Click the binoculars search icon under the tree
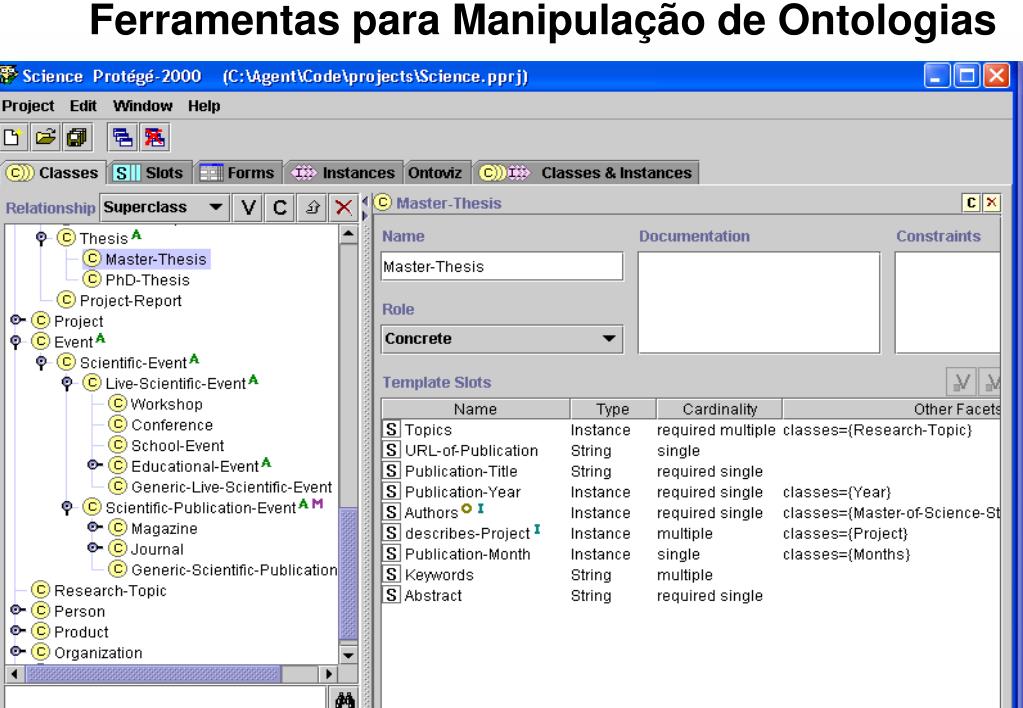Screen dimensions: 1023x708 pyautogui.click(x=344, y=700)
